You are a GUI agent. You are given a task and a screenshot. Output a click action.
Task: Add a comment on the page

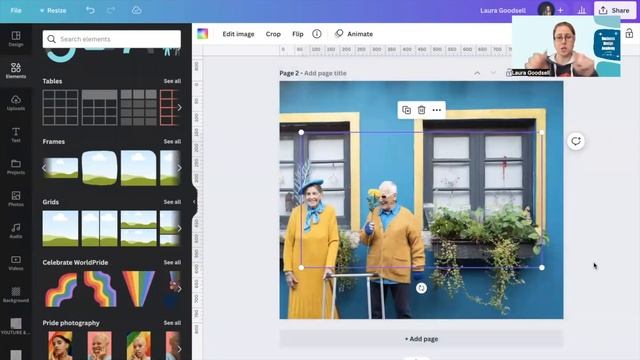click(x=576, y=141)
